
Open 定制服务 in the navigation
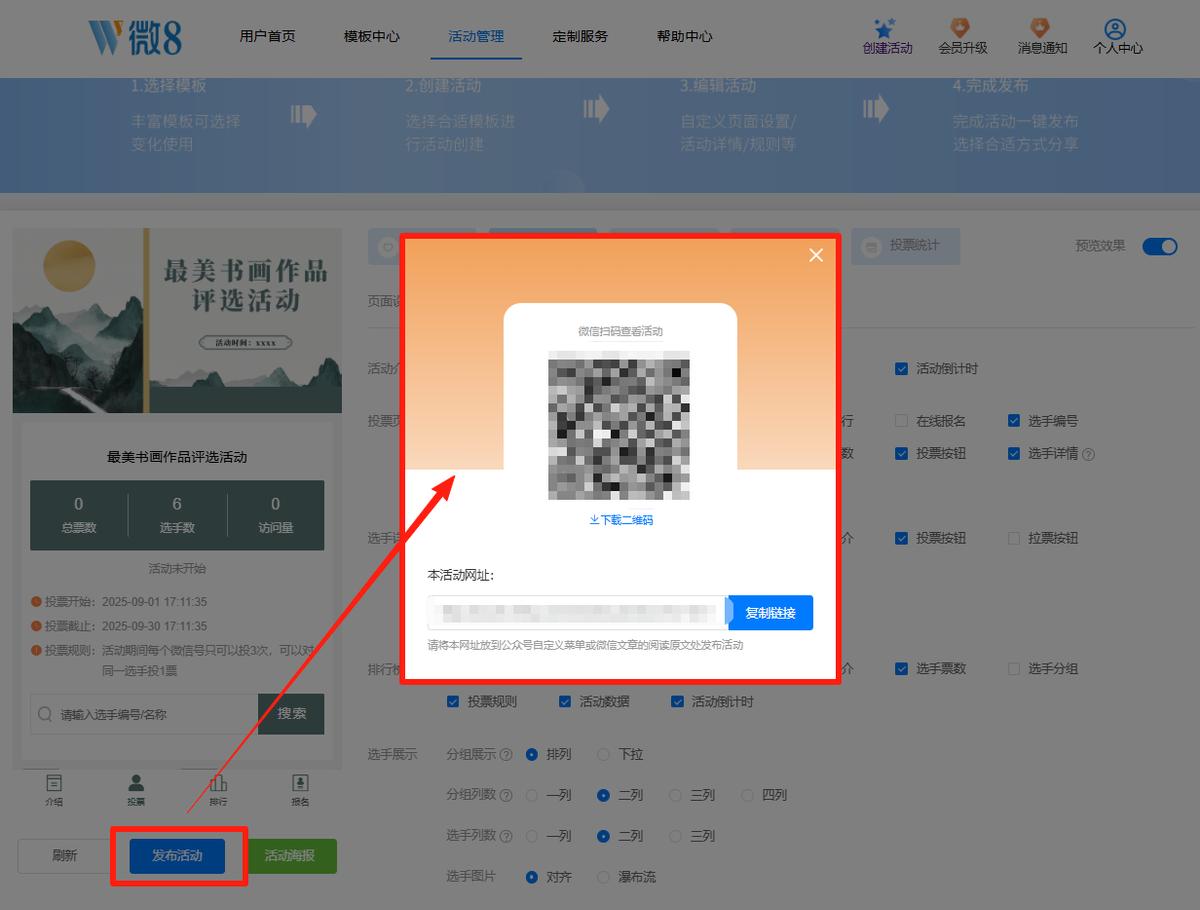tap(580, 36)
